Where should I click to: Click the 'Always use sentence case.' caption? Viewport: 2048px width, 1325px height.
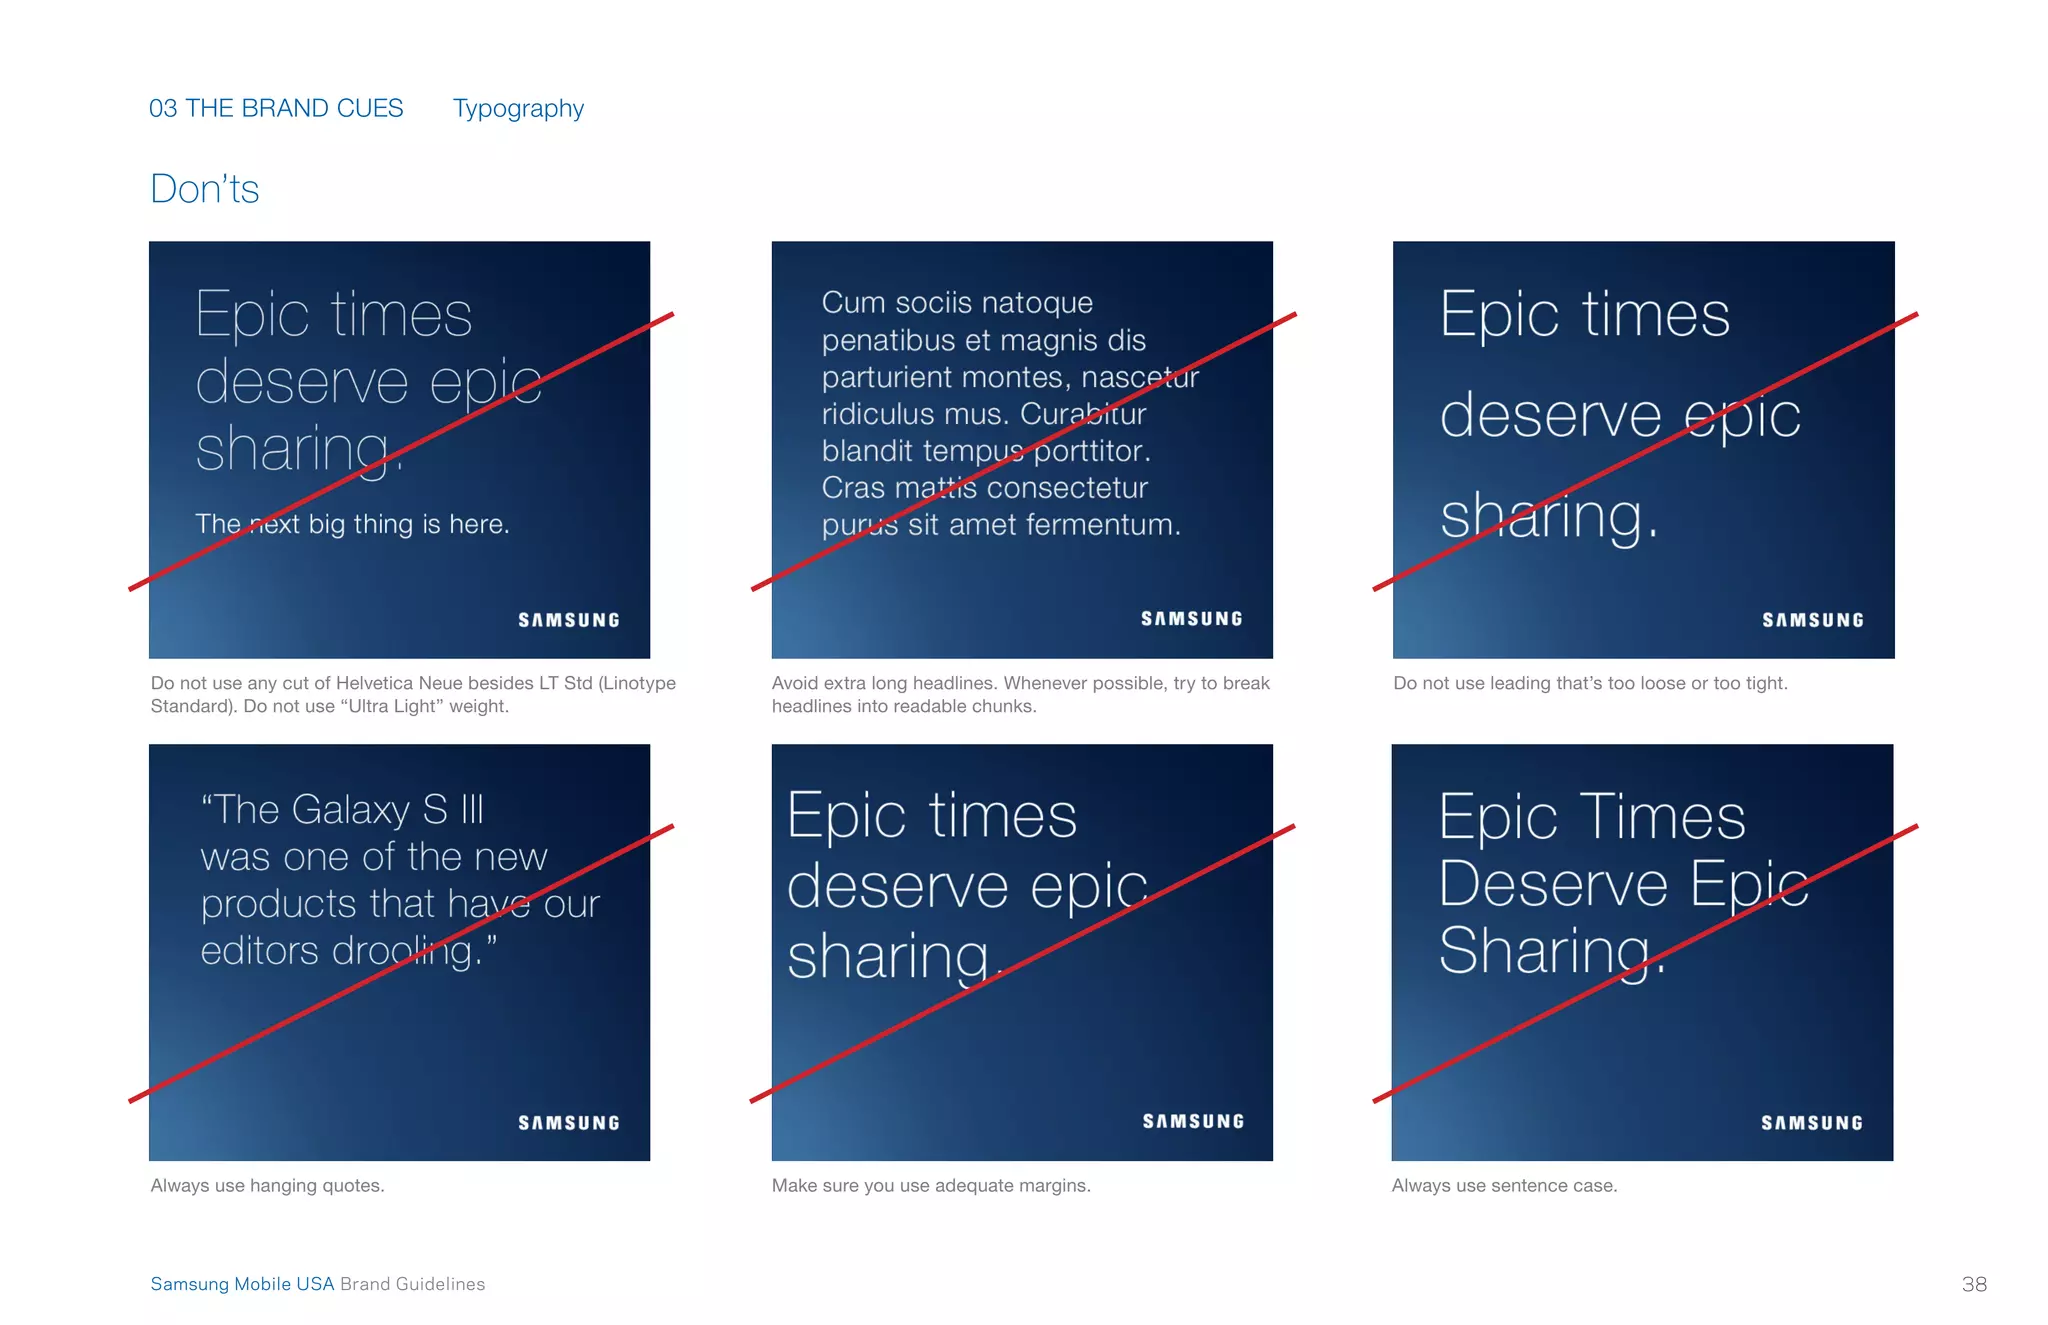1504,1185
